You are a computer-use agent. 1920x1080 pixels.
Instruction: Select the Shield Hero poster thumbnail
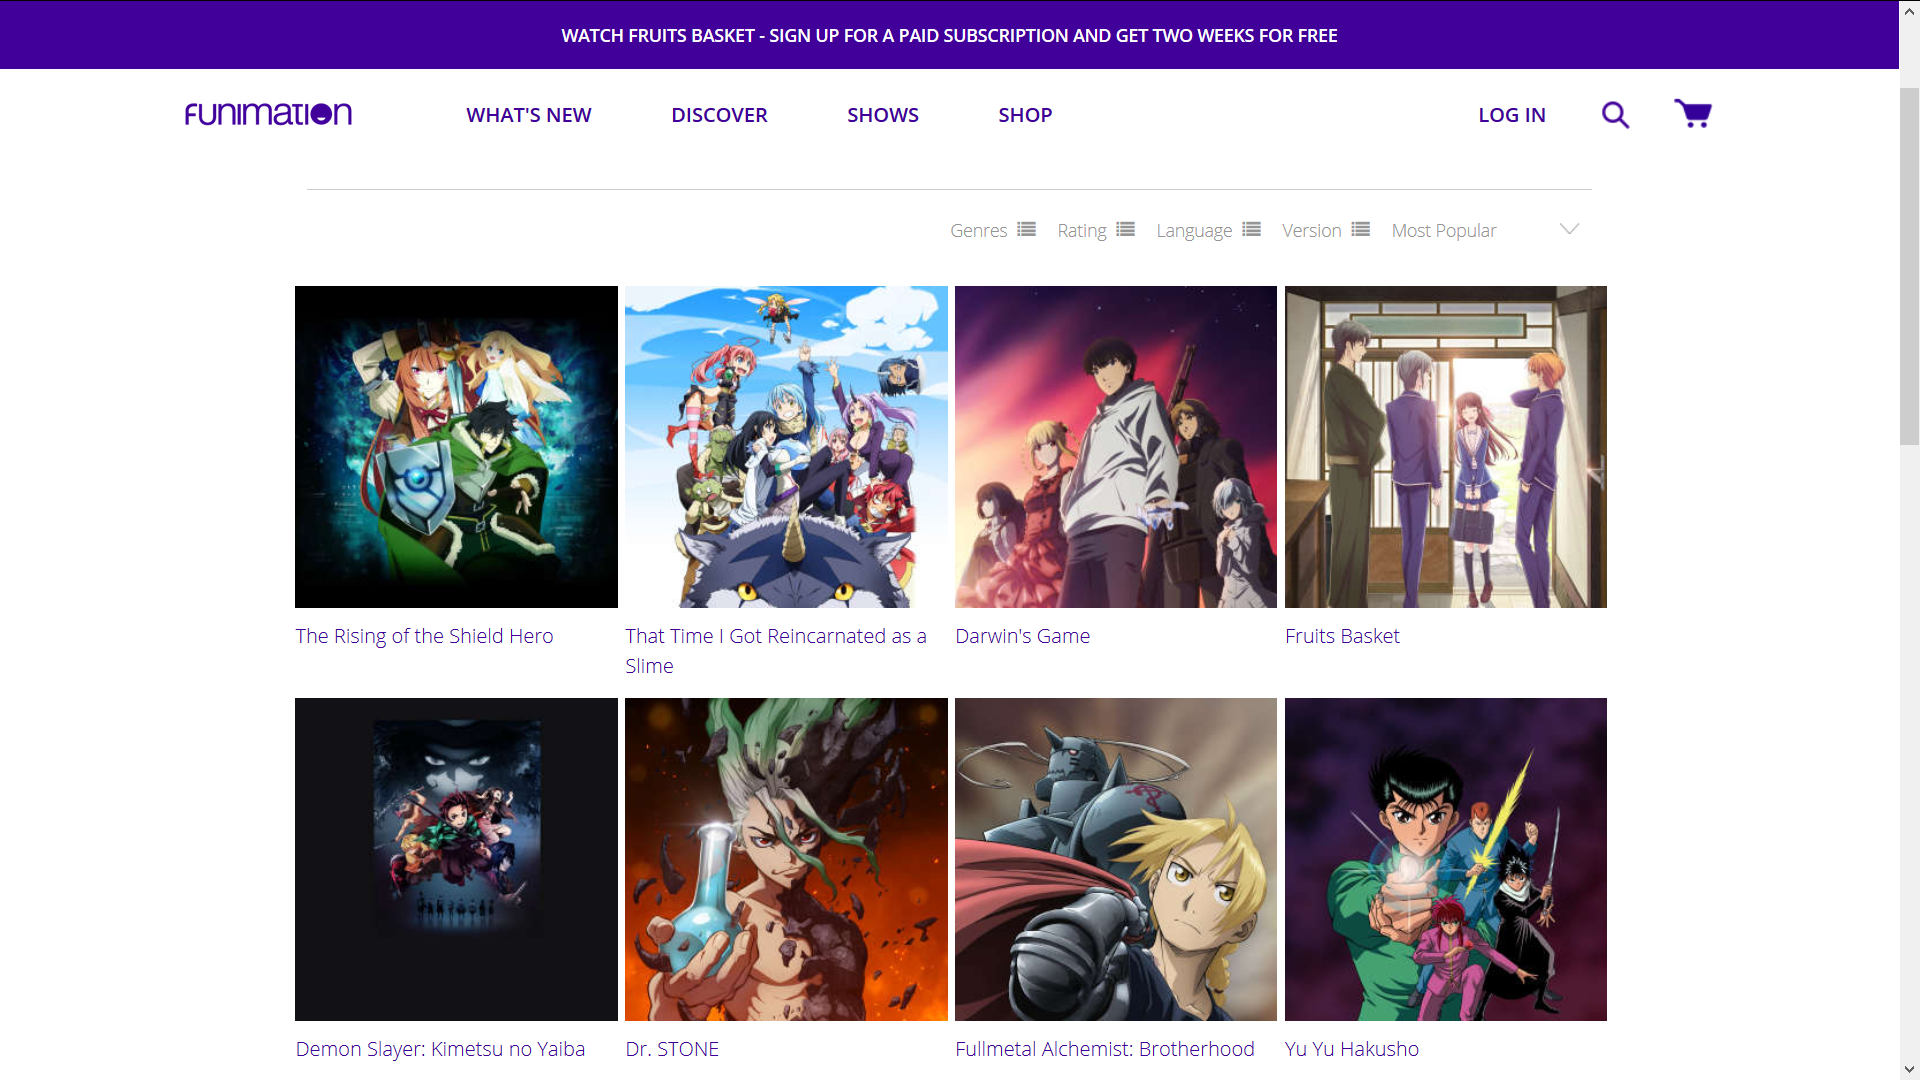(456, 447)
